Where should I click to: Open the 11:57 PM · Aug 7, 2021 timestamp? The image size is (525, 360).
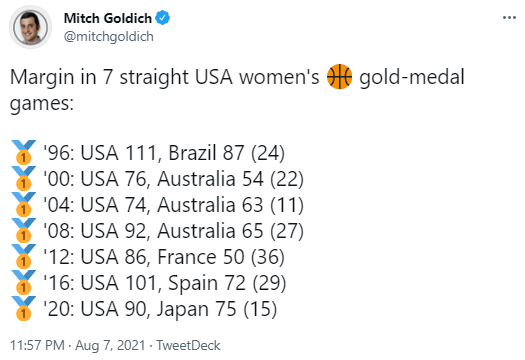(x=78, y=345)
